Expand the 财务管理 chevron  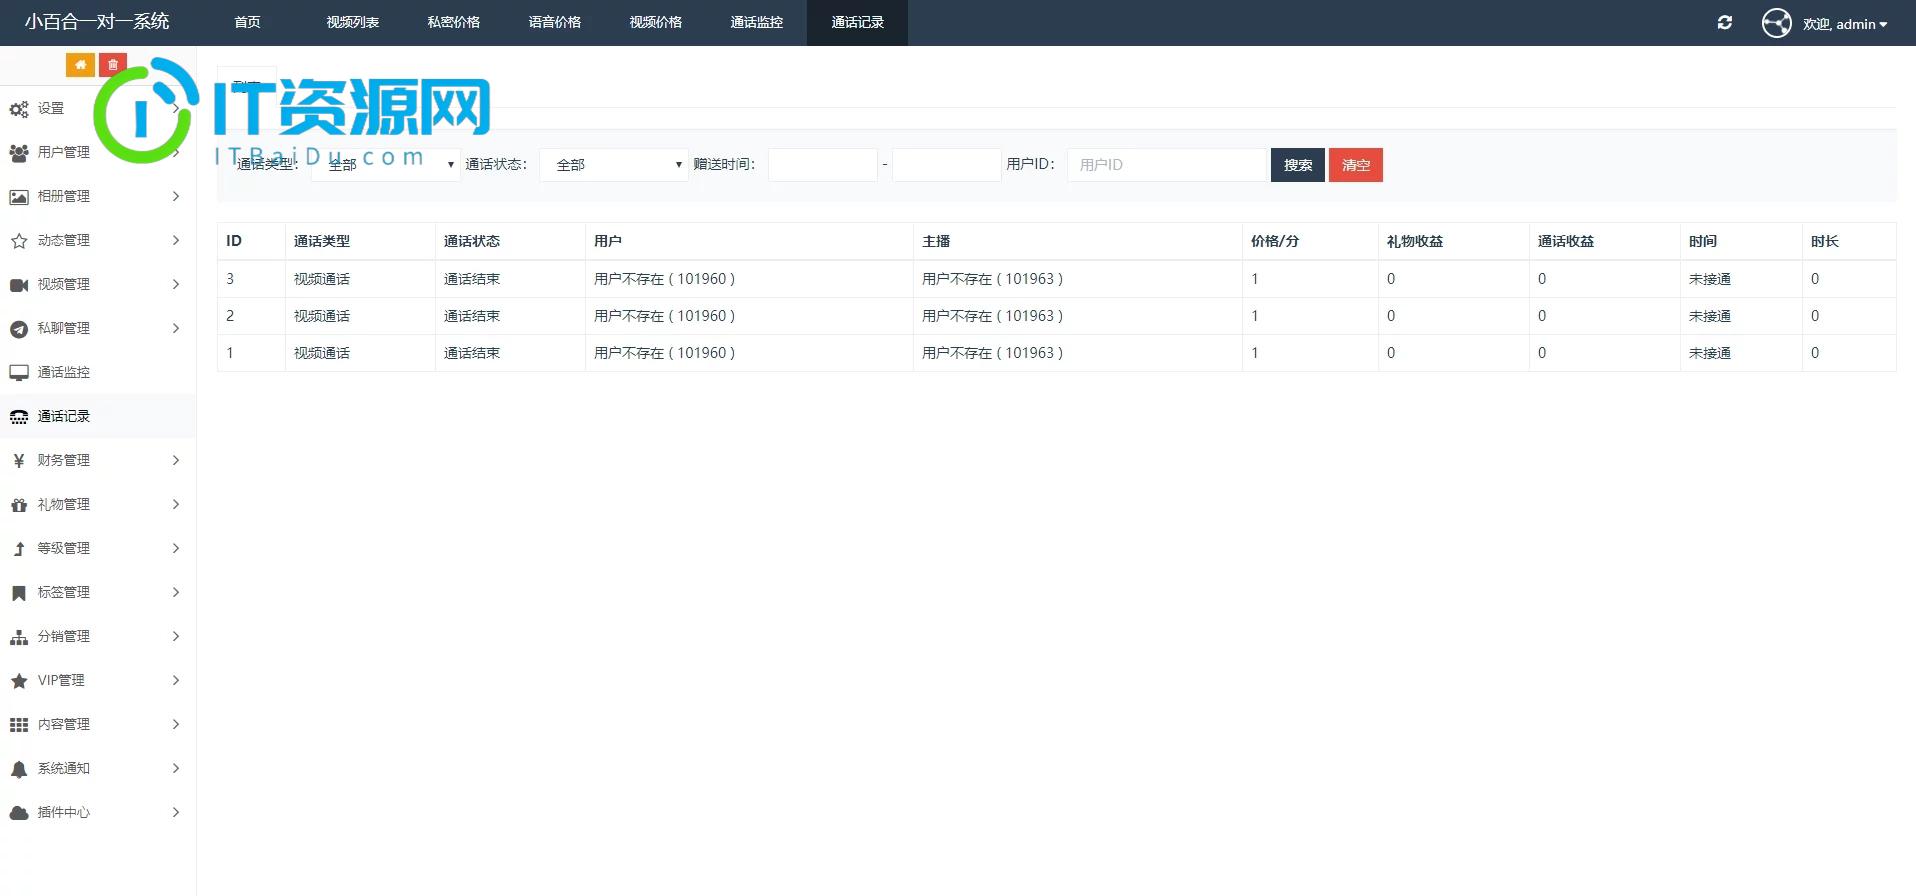[x=176, y=460]
